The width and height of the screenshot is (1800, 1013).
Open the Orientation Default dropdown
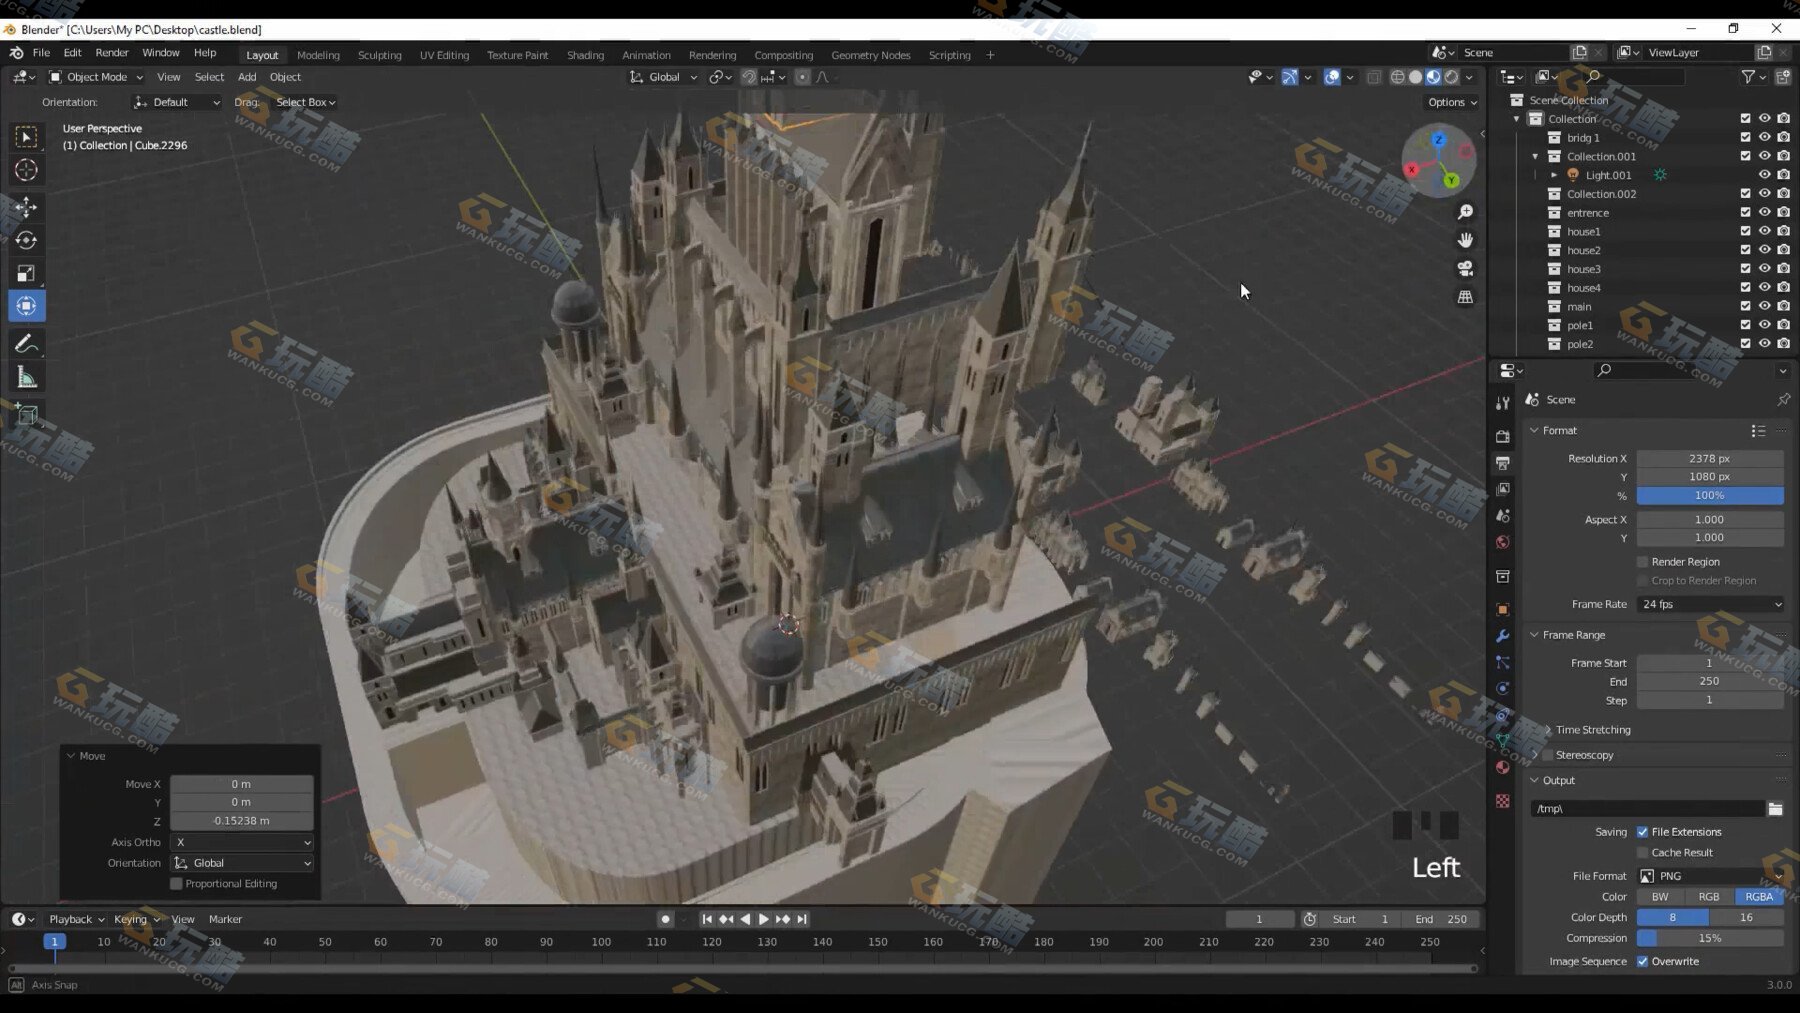176,102
